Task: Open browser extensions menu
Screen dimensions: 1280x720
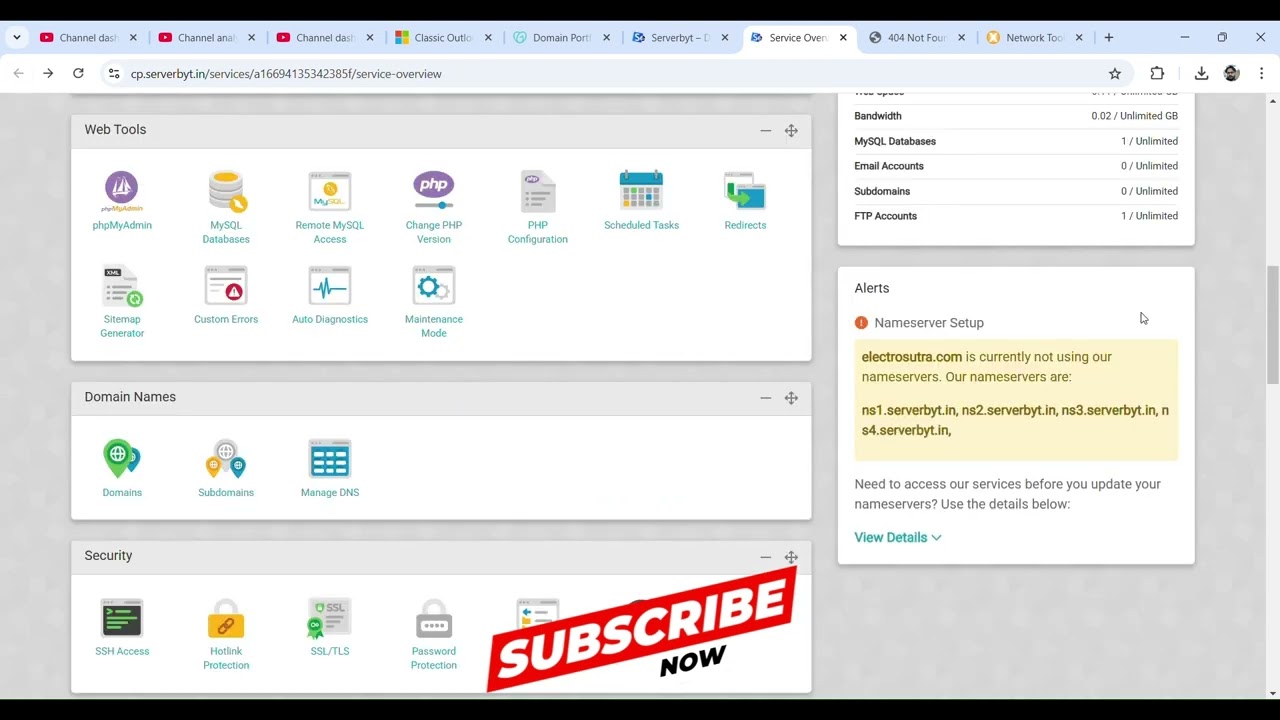Action: click(1157, 74)
